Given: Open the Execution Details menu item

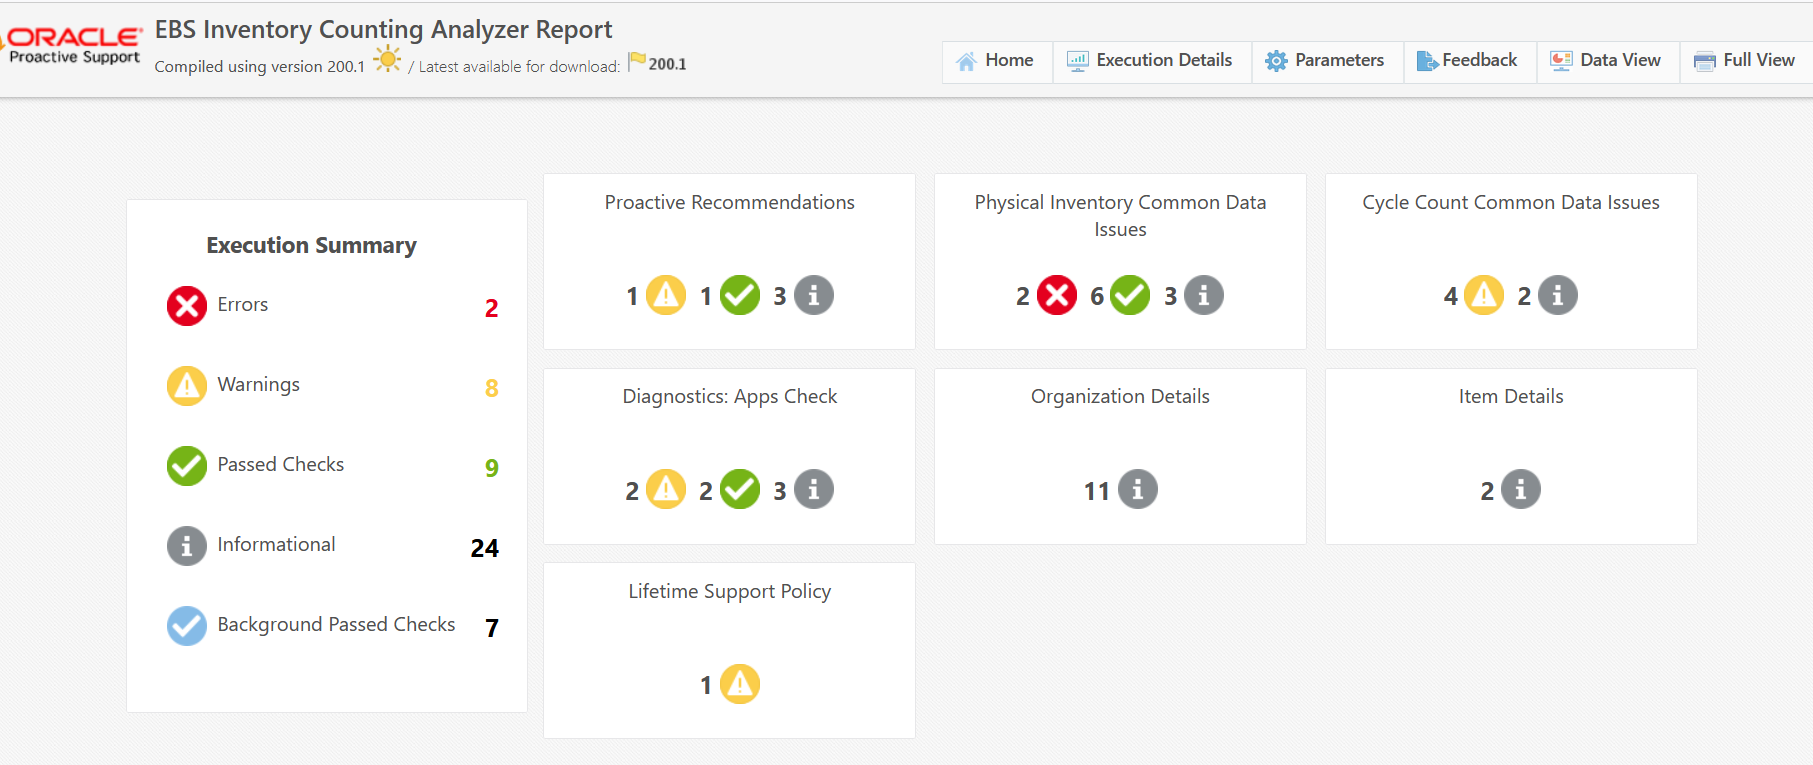Looking at the screenshot, I should pyautogui.click(x=1151, y=61).
